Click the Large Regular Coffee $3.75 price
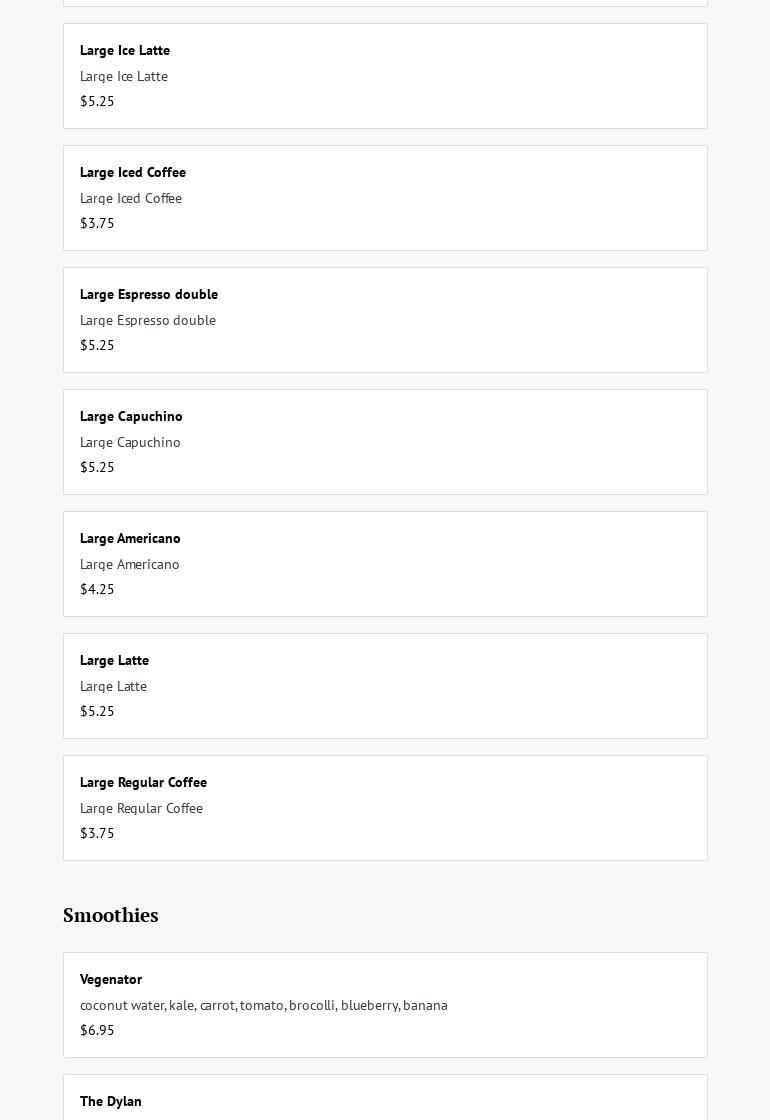This screenshot has height=1120, width=770. tap(97, 833)
